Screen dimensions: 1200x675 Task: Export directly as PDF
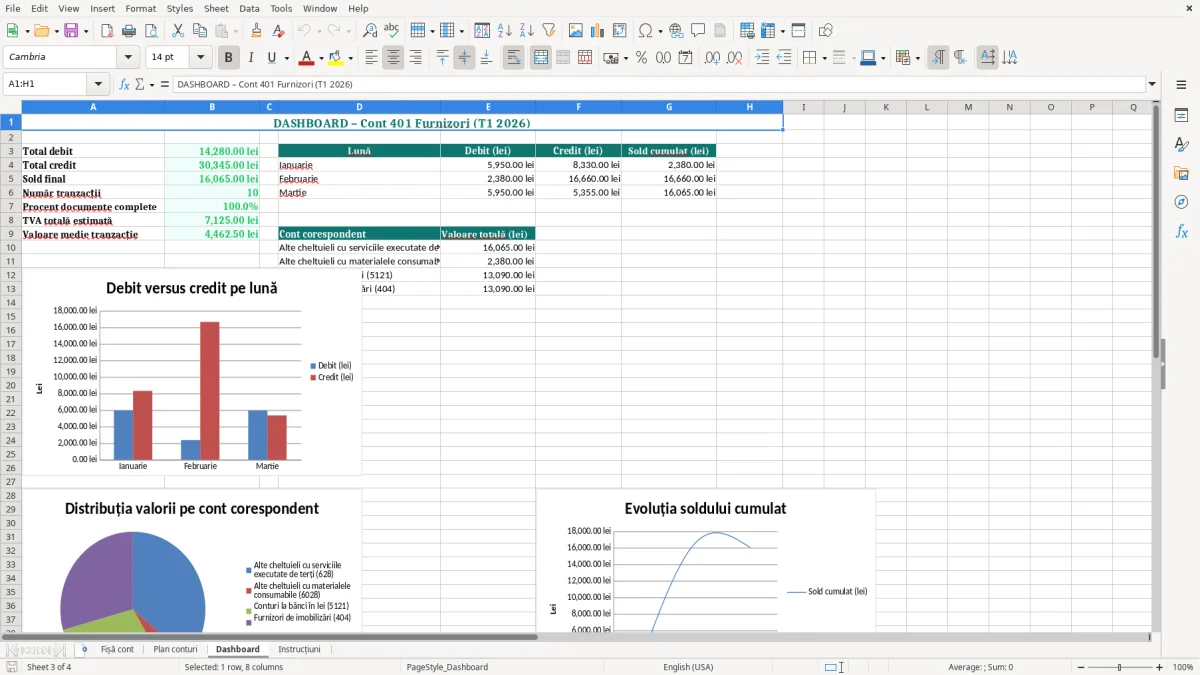(107, 31)
